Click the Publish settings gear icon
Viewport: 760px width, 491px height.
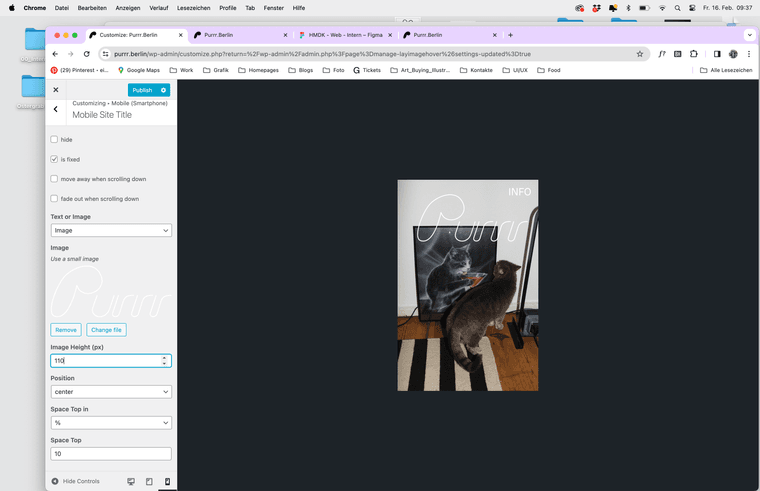164,90
